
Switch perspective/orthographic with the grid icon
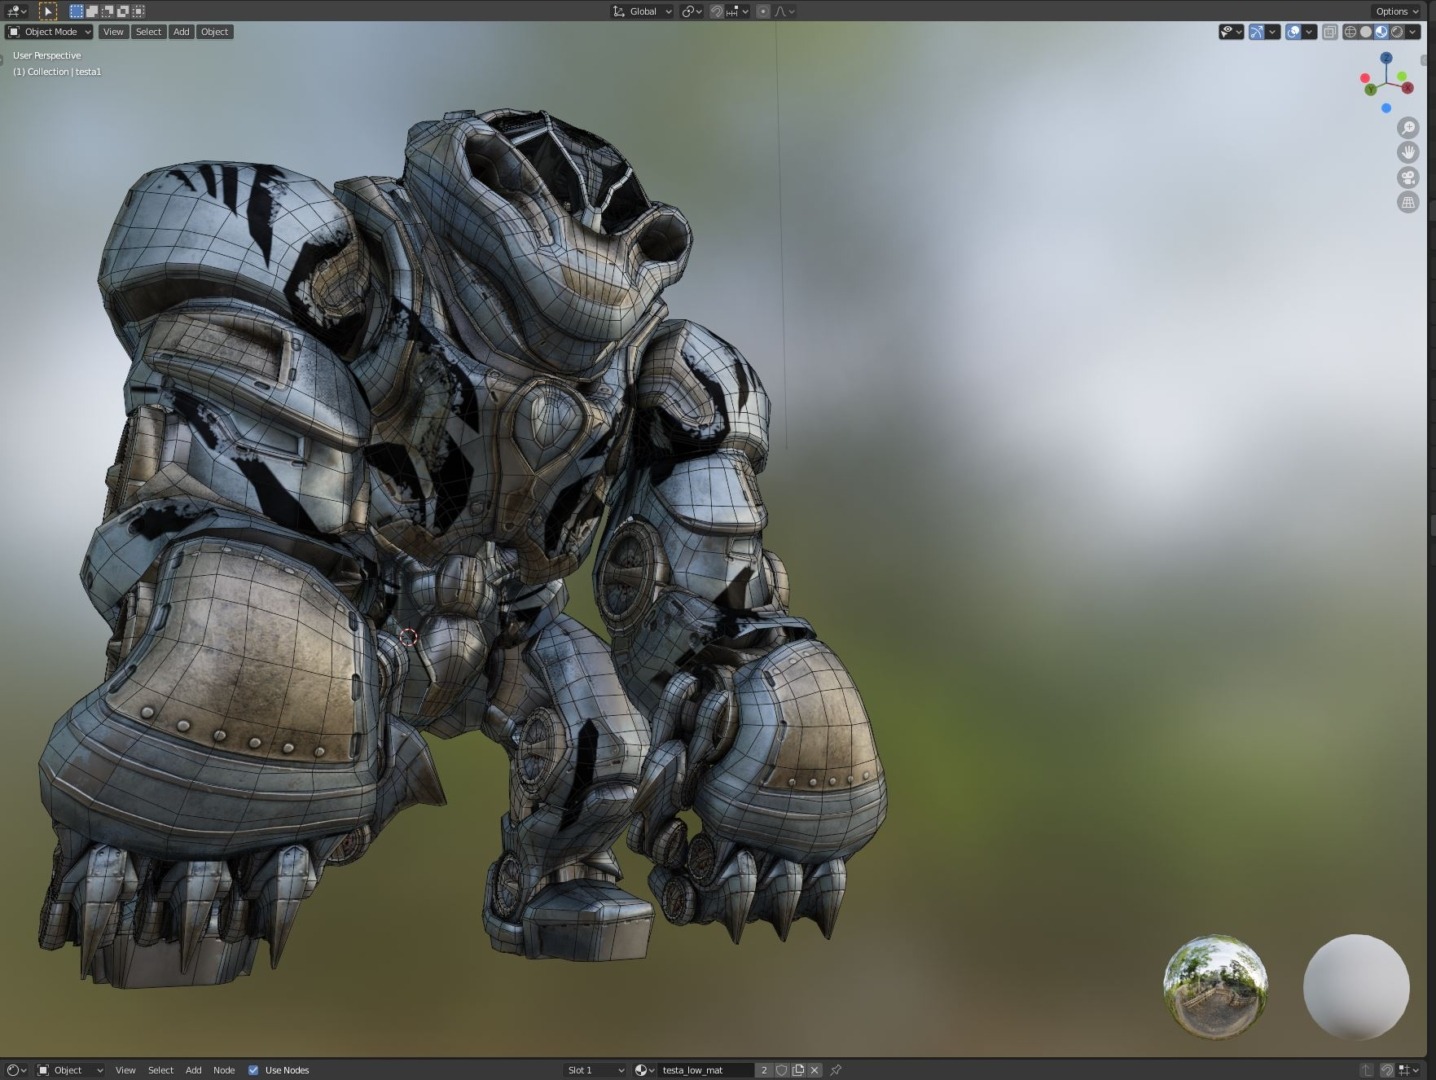point(1408,203)
